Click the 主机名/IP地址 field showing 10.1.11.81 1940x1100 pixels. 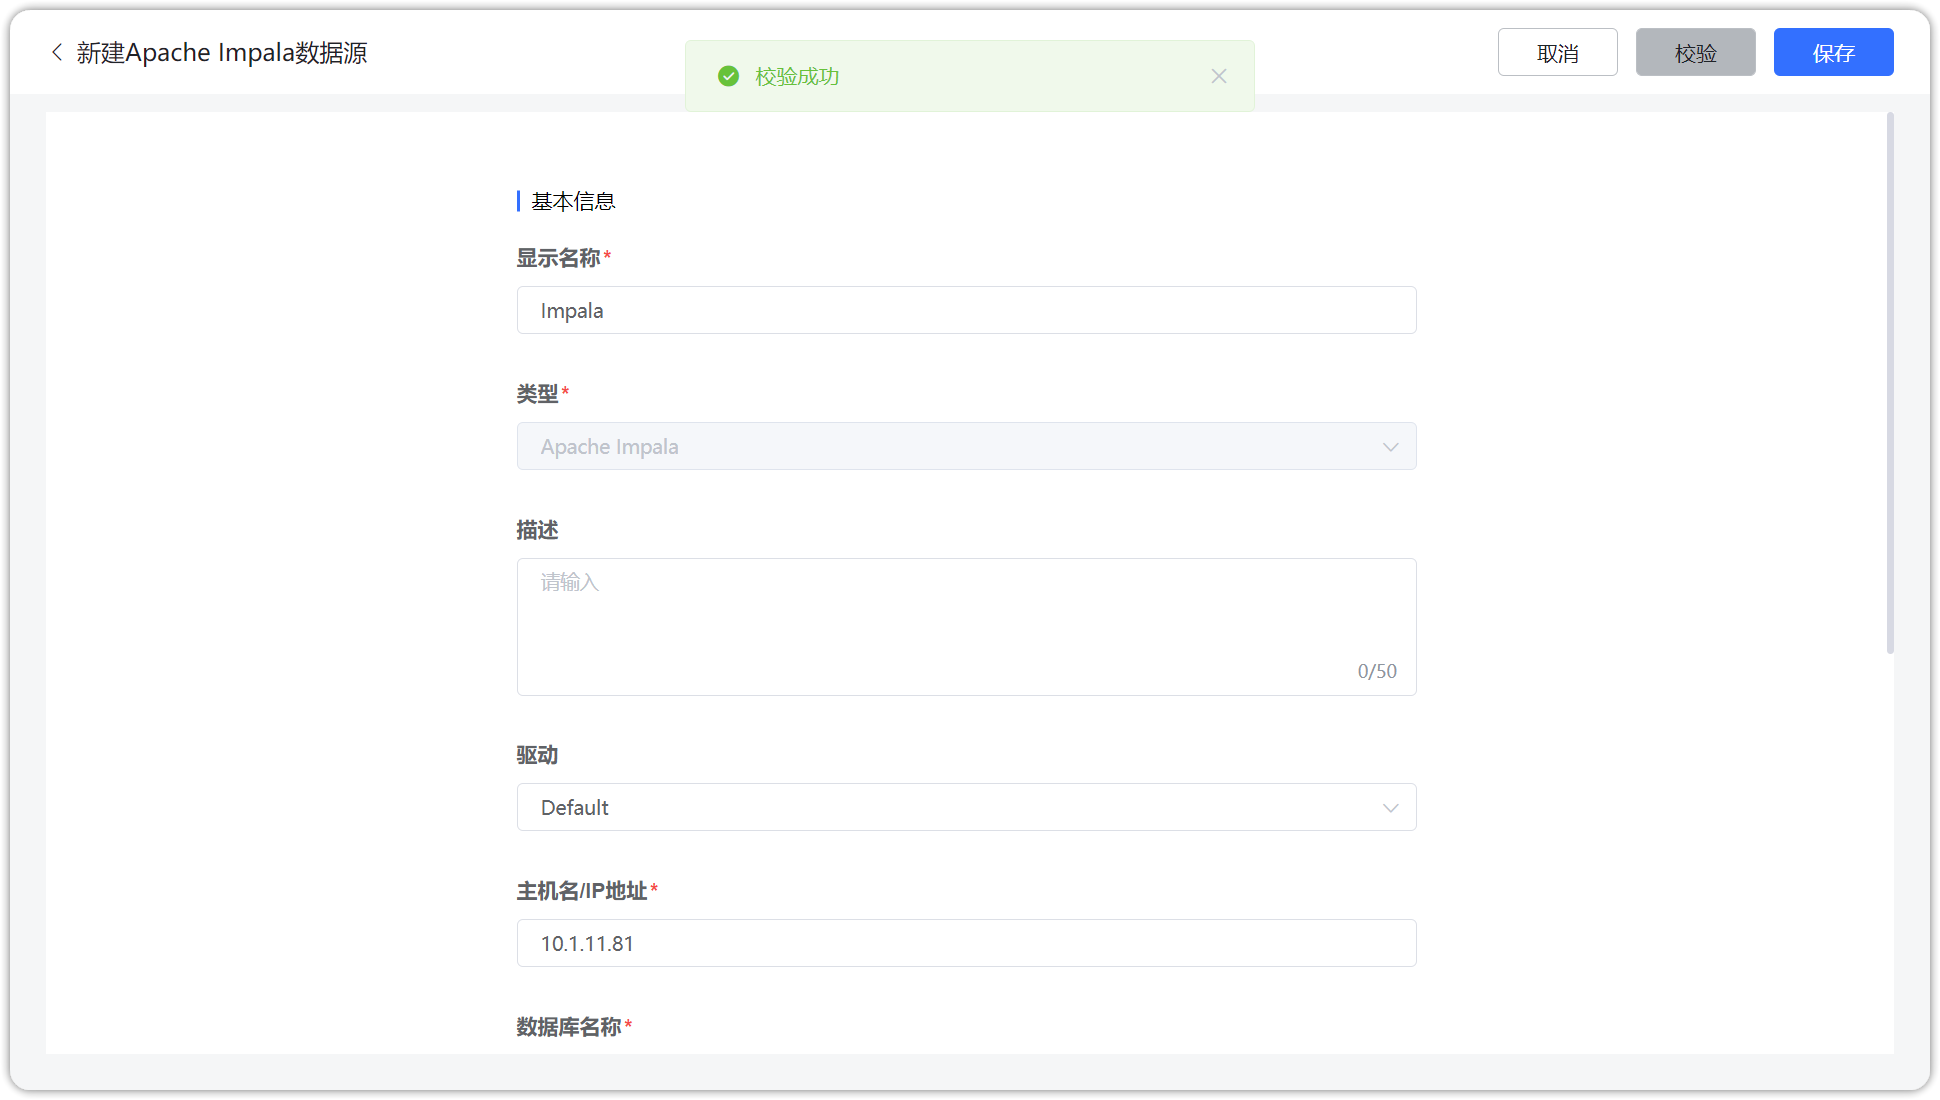point(966,943)
